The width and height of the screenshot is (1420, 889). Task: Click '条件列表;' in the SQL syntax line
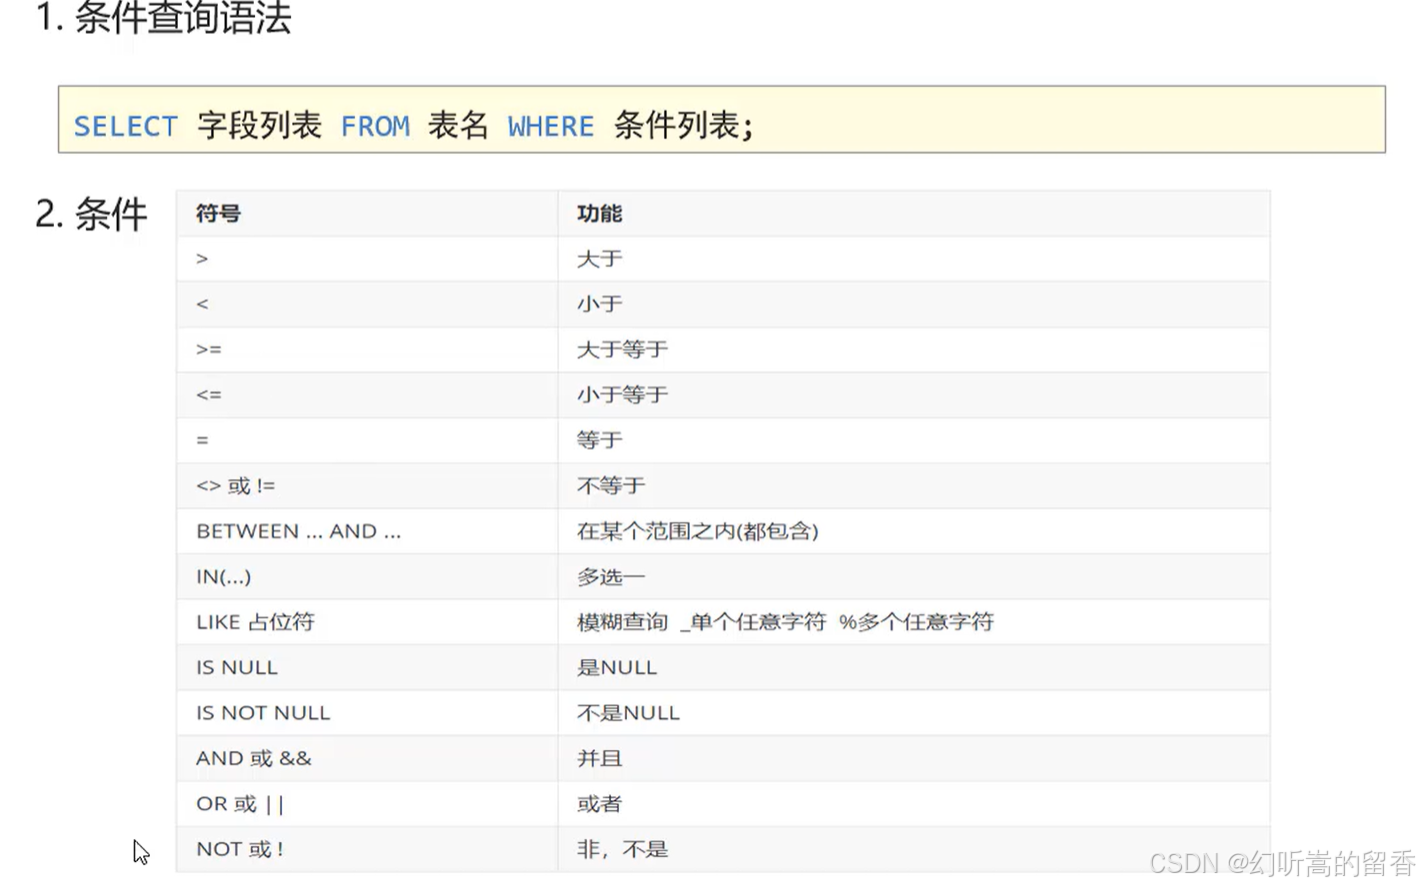684,126
